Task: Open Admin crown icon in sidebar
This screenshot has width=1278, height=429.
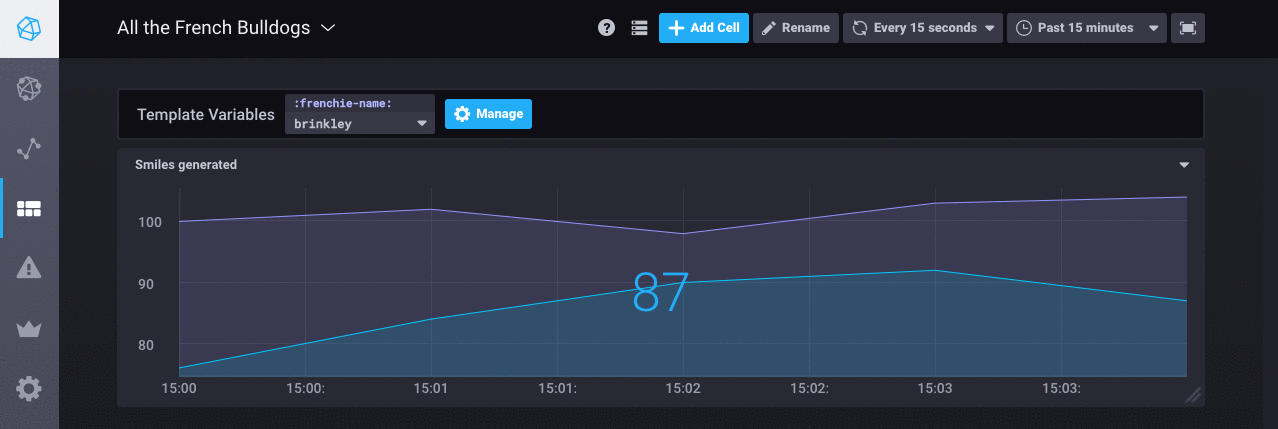Action: [x=29, y=329]
